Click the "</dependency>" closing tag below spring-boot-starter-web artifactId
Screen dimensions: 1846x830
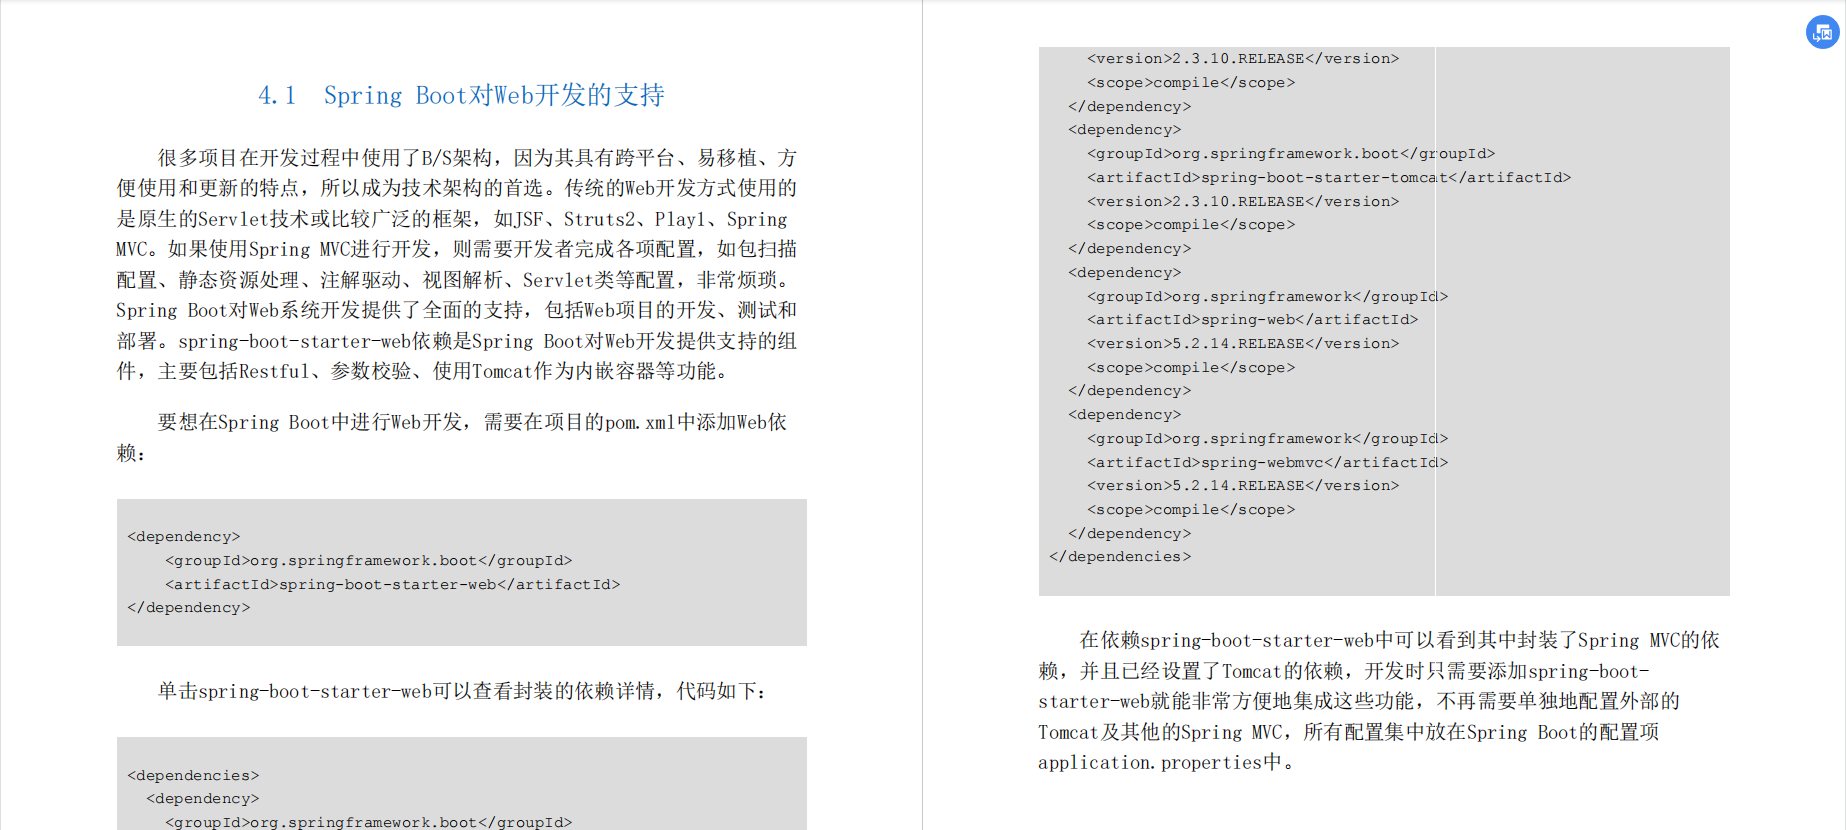[189, 607]
